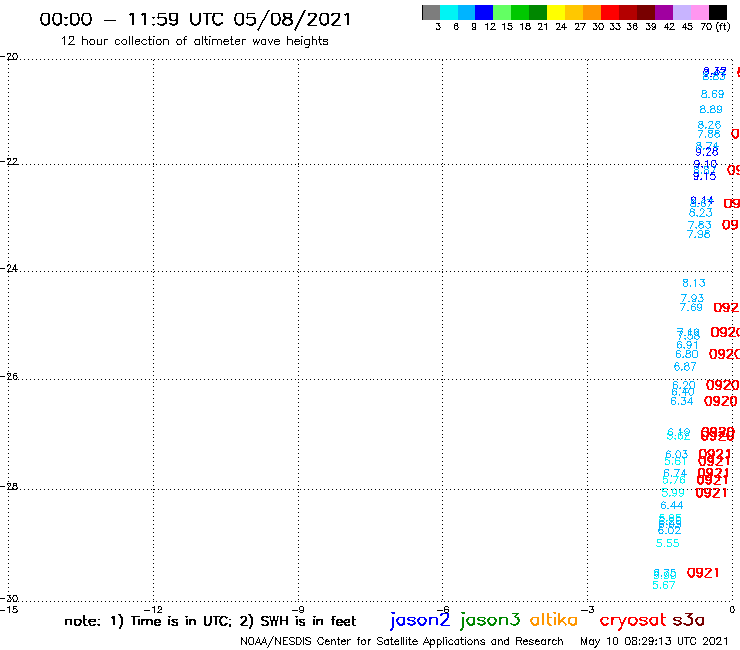This screenshot has width=740, height=650.
Task: Click the black swatch at legend end
Action: tap(718, 12)
